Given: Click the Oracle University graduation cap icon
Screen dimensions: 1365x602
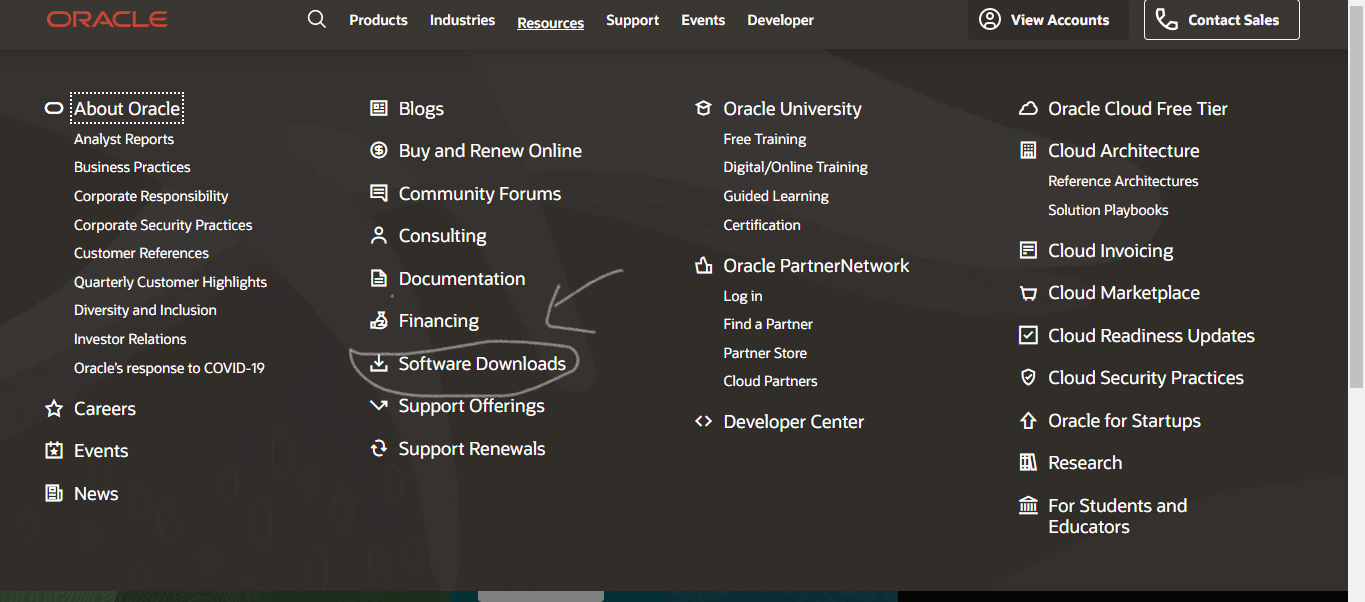Looking at the screenshot, I should coord(703,109).
